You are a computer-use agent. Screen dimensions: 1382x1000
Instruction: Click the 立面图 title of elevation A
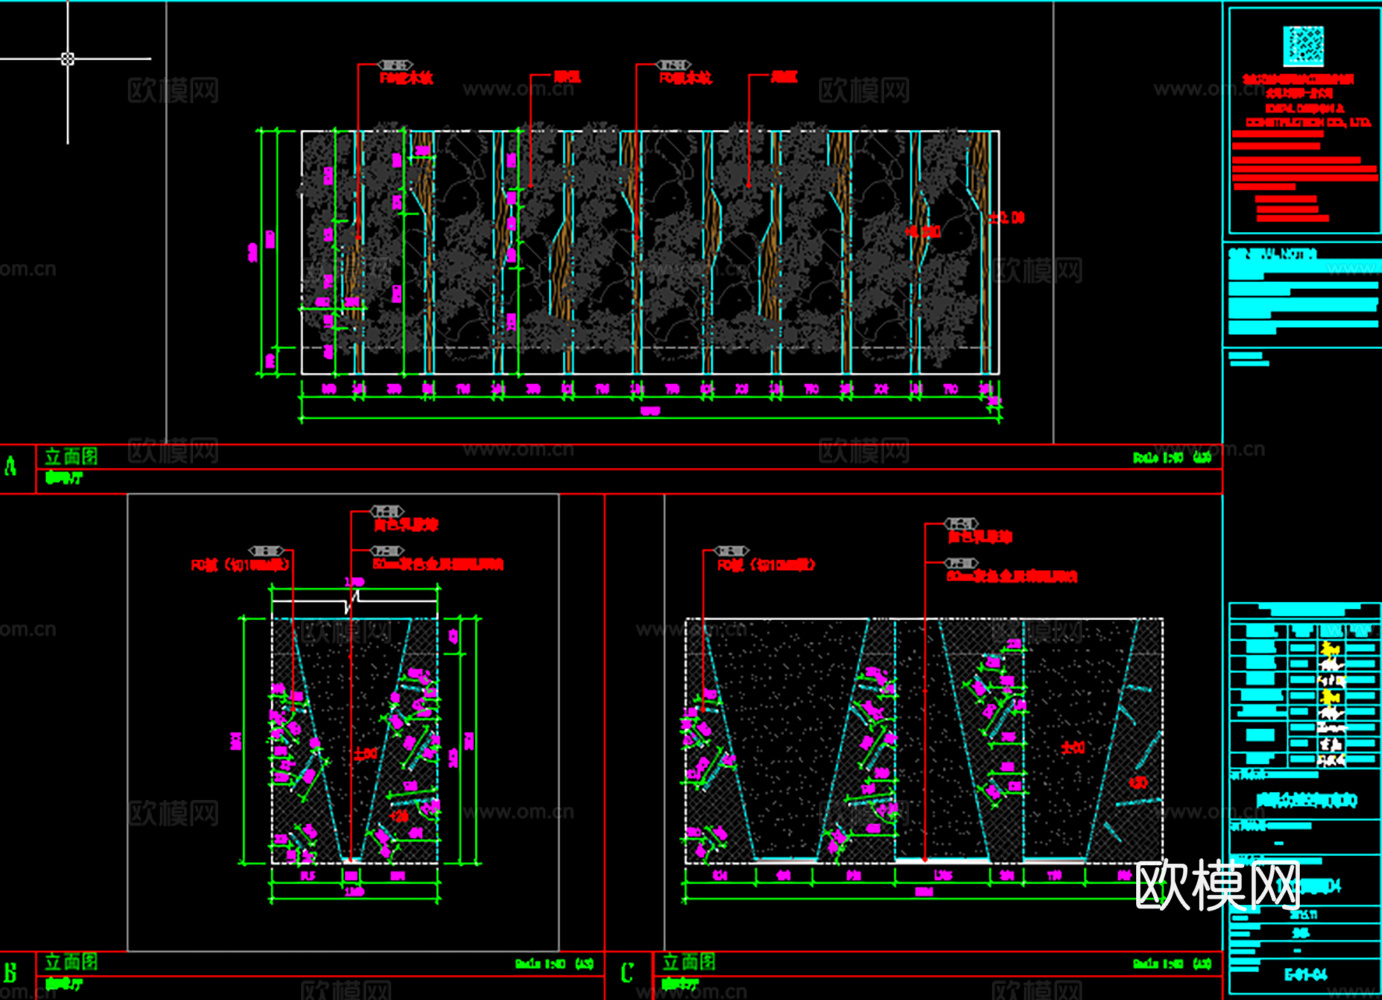click(71, 456)
